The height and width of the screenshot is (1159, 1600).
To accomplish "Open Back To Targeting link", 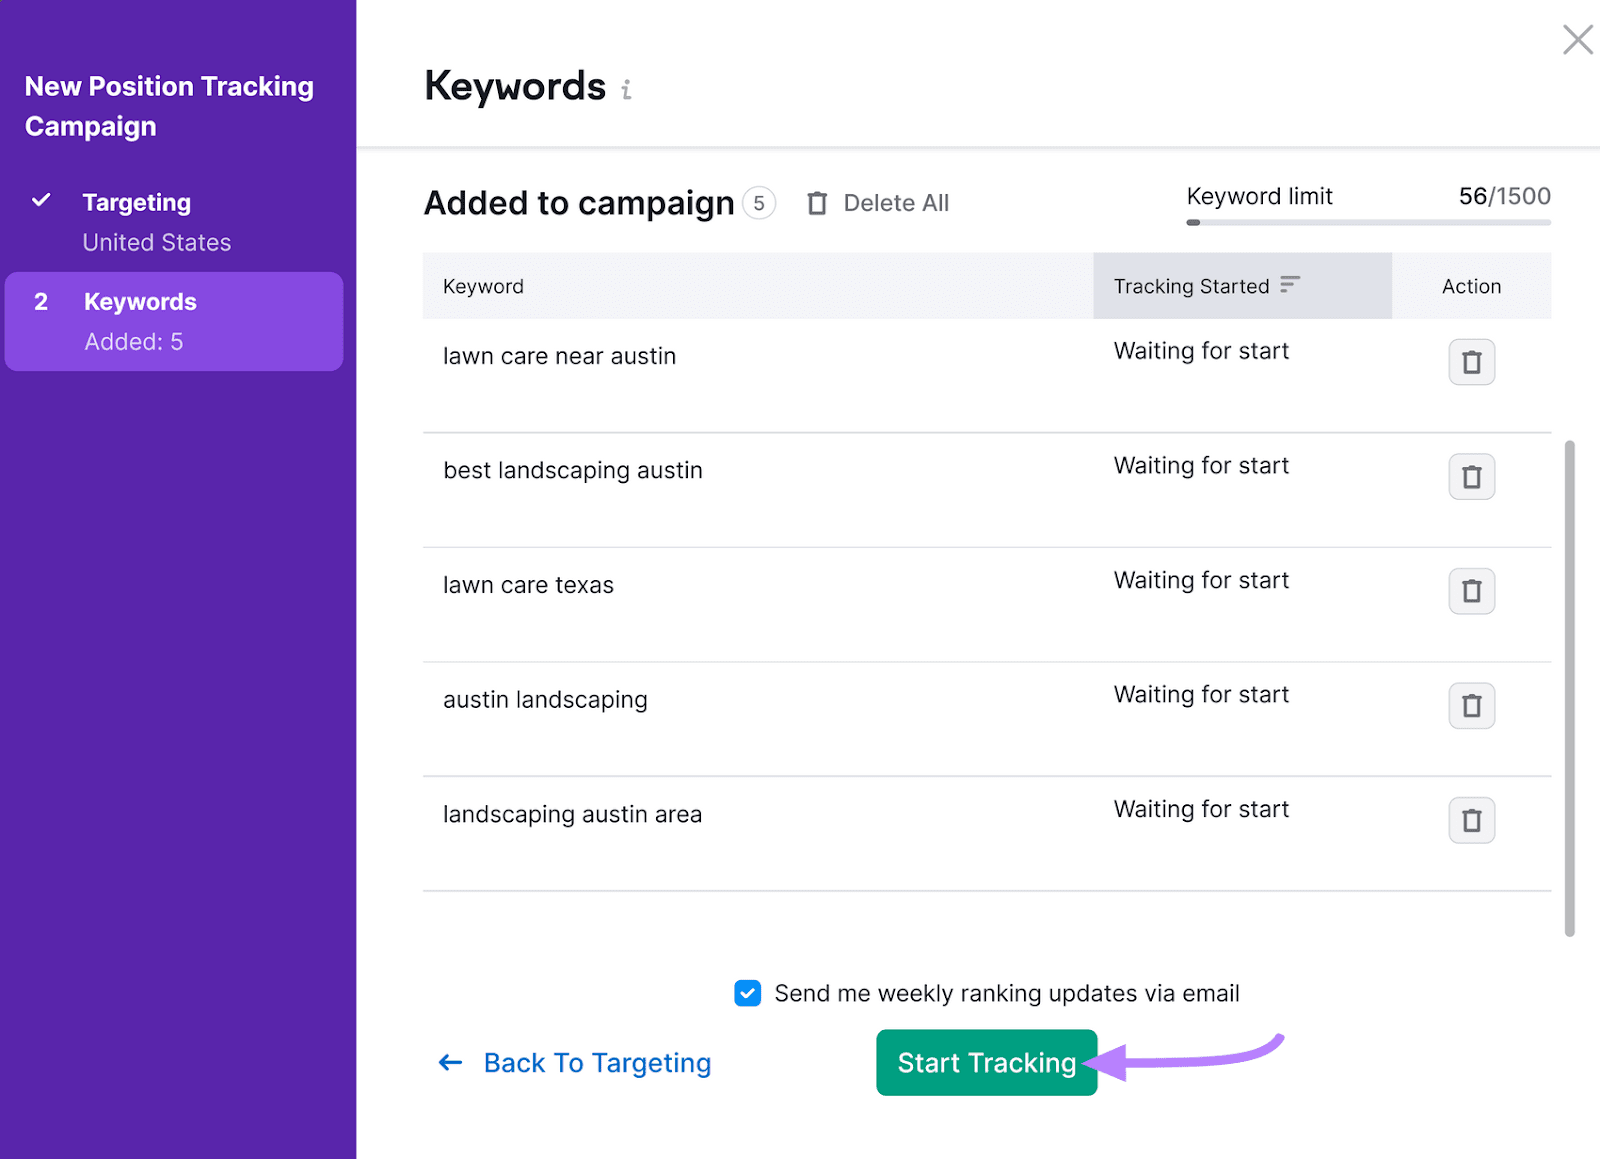I will click(596, 1062).
